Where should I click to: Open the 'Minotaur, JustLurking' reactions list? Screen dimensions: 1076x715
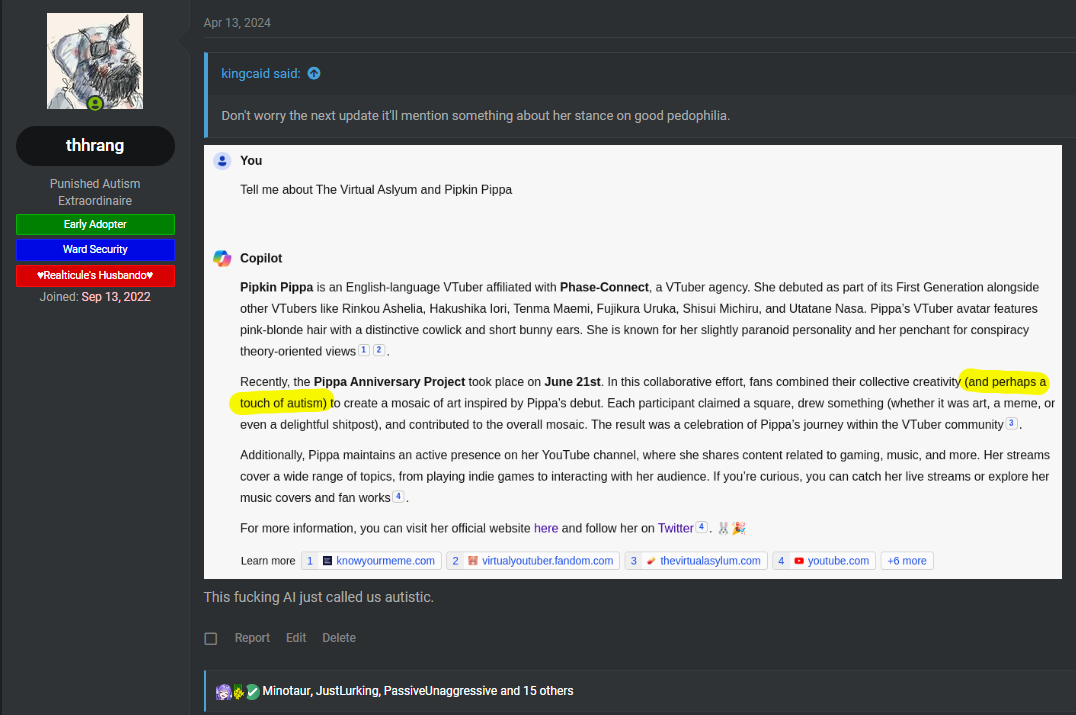[x=418, y=691]
